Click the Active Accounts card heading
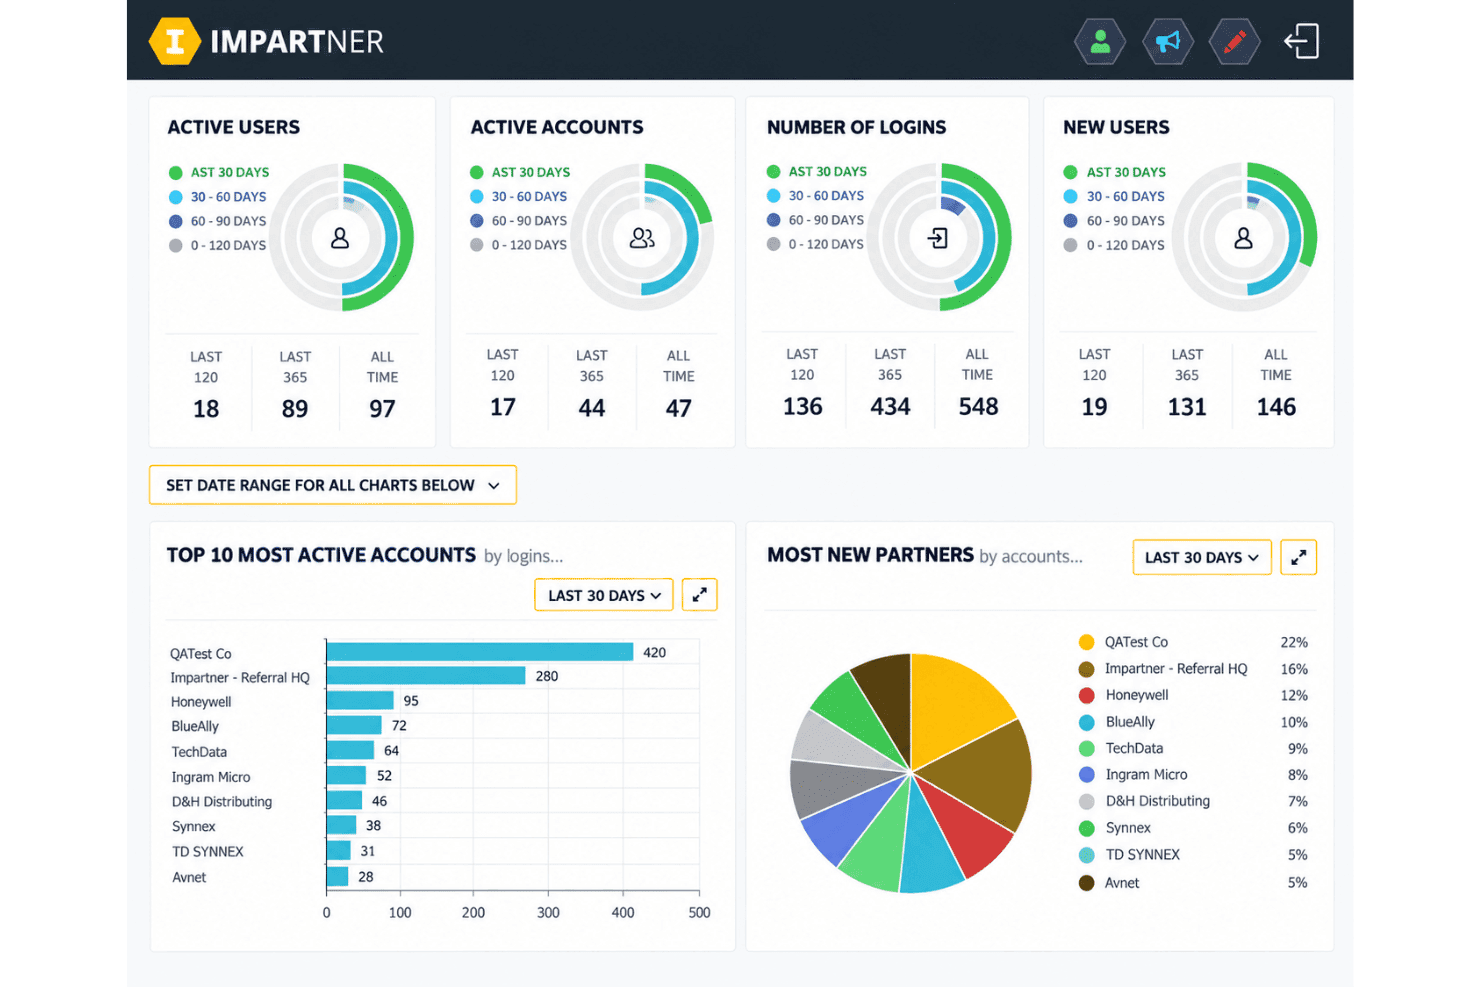The image size is (1480, 987). 557,127
